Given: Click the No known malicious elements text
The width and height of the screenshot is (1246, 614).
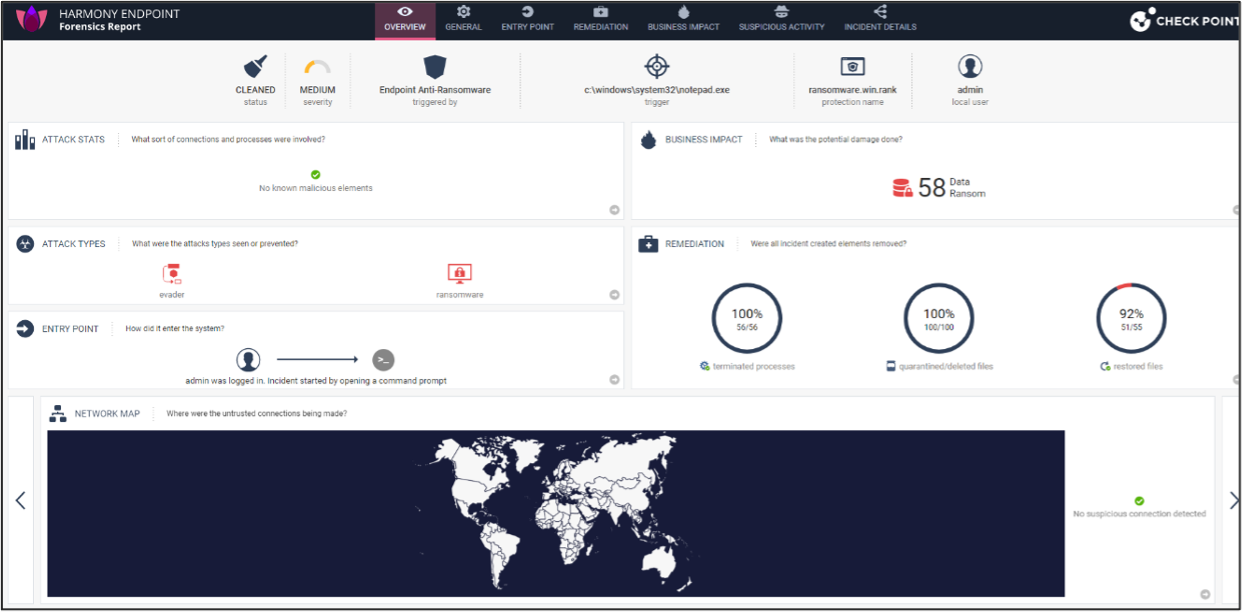Looking at the screenshot, I should [316, 188].
